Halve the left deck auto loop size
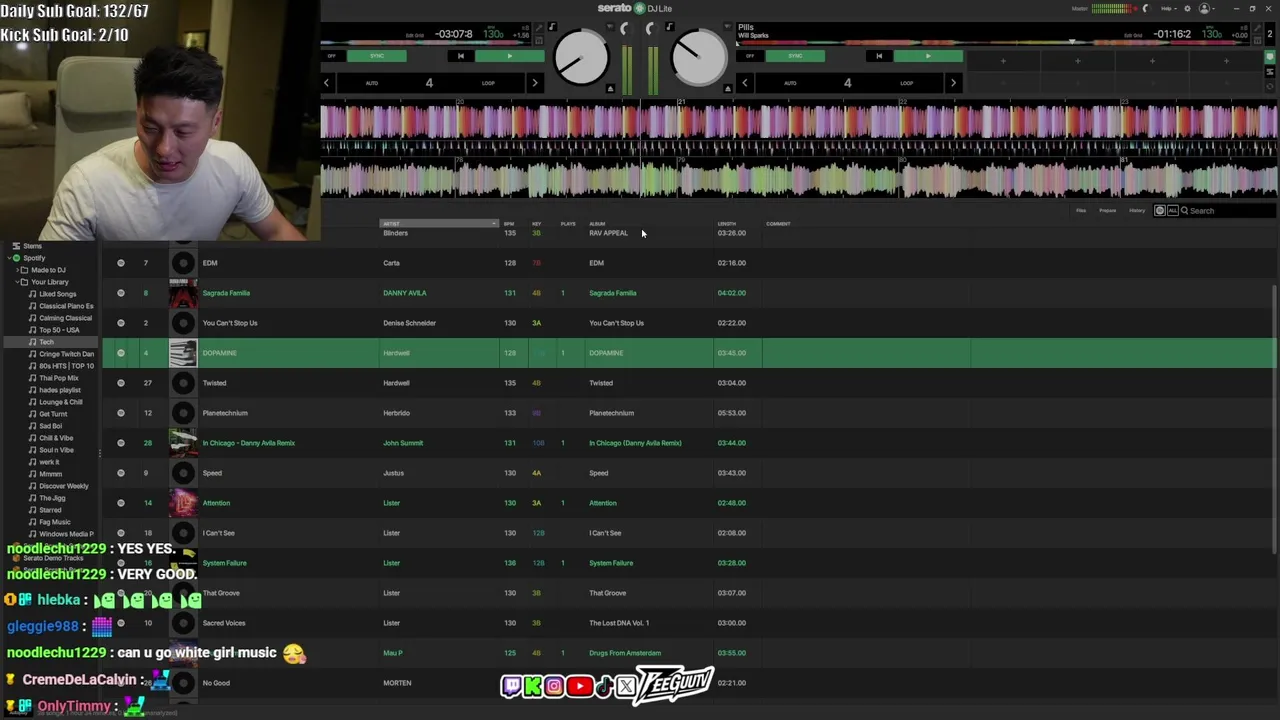1280x720 pixels. 327,83
